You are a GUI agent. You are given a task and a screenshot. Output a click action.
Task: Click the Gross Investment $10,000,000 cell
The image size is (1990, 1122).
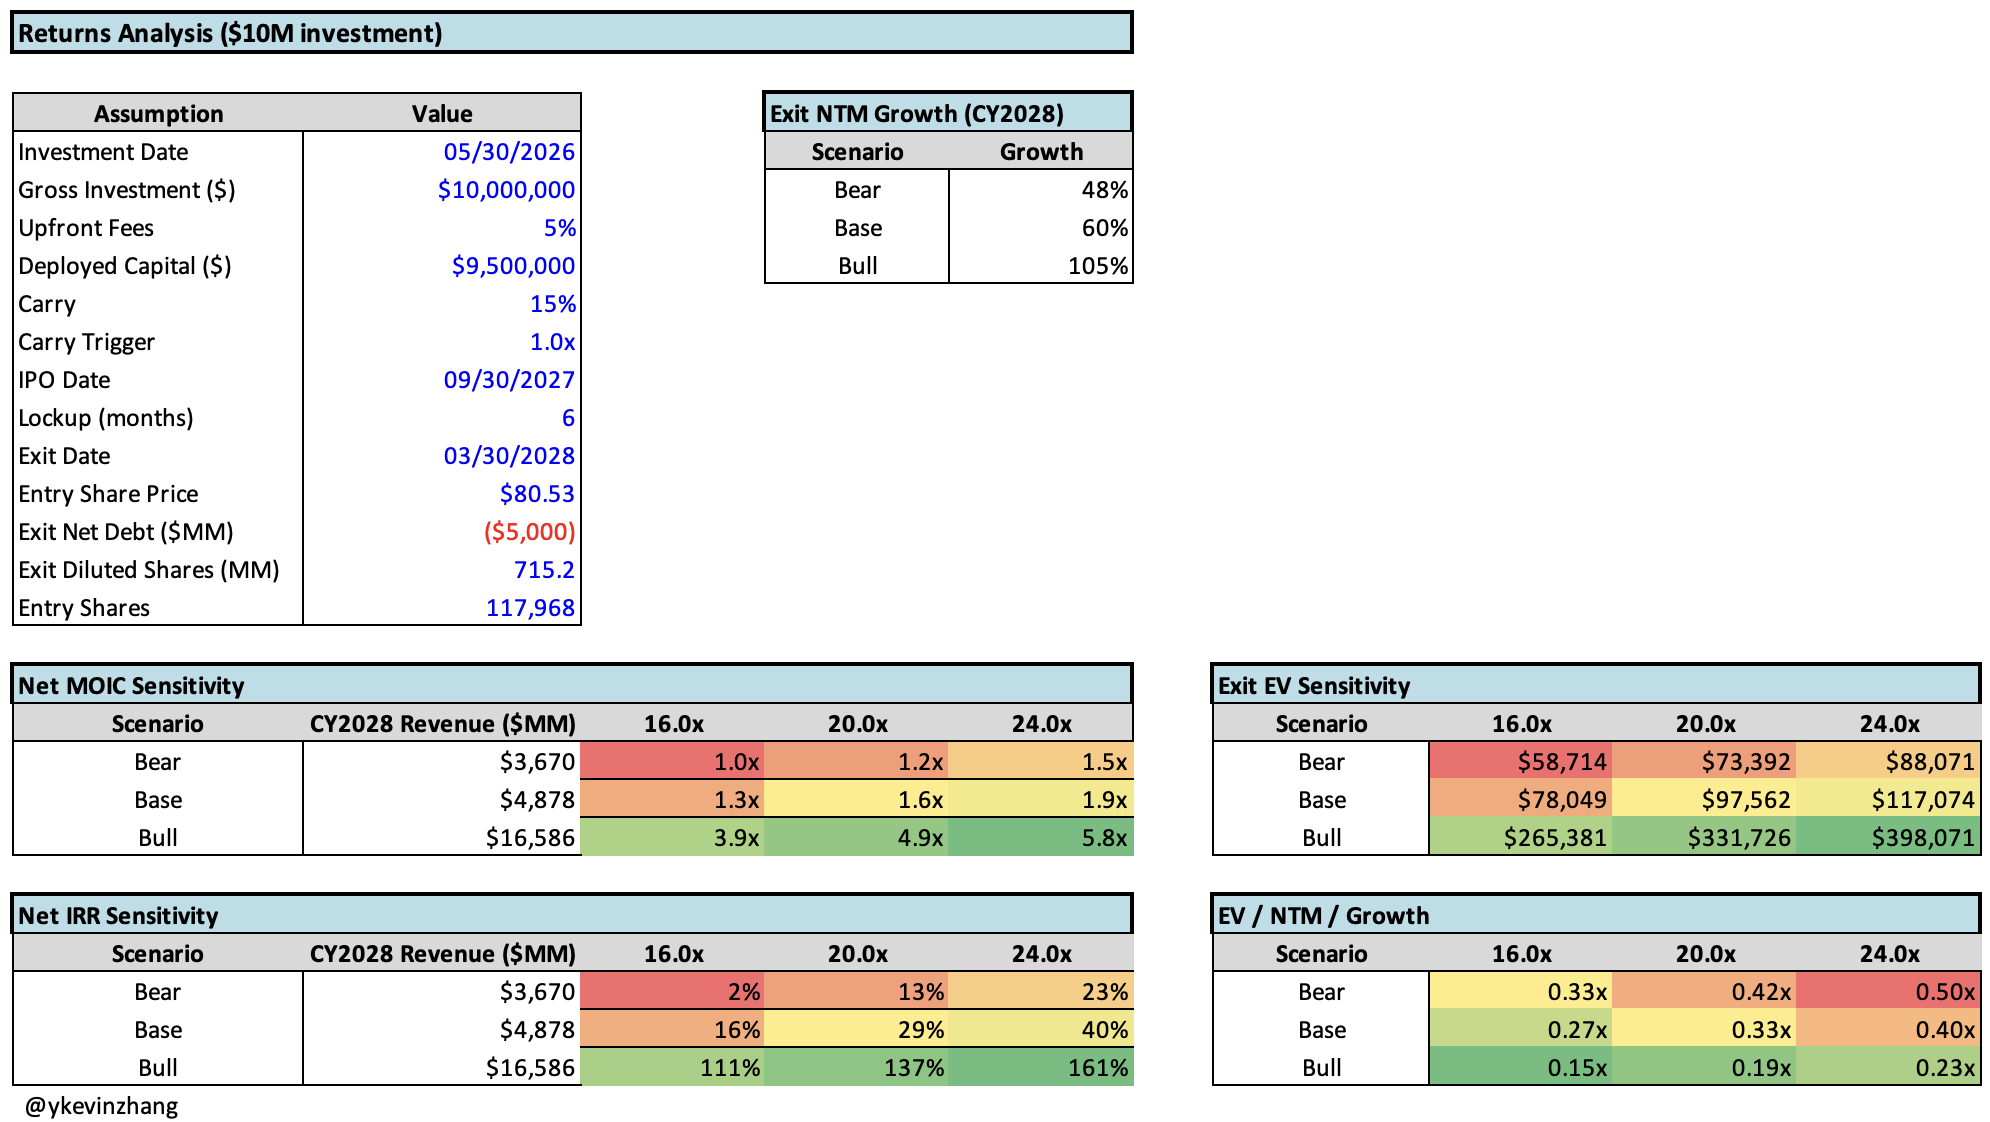click(x=441, y=190)
